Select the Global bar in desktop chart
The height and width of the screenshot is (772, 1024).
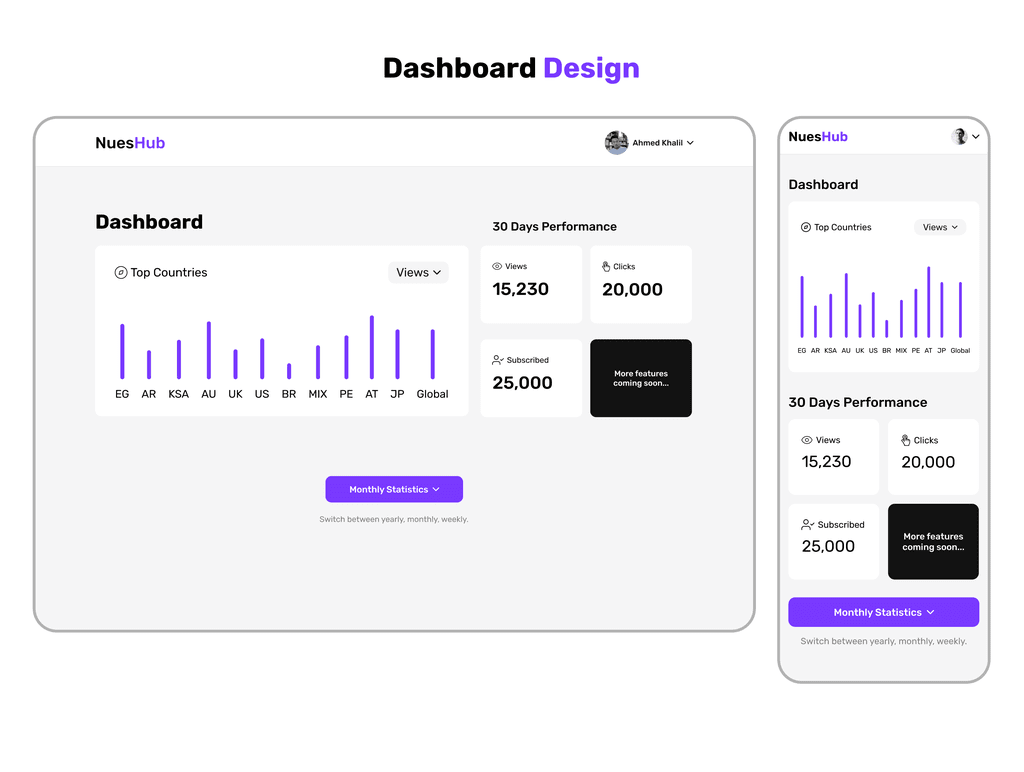(x=432, y=354)
